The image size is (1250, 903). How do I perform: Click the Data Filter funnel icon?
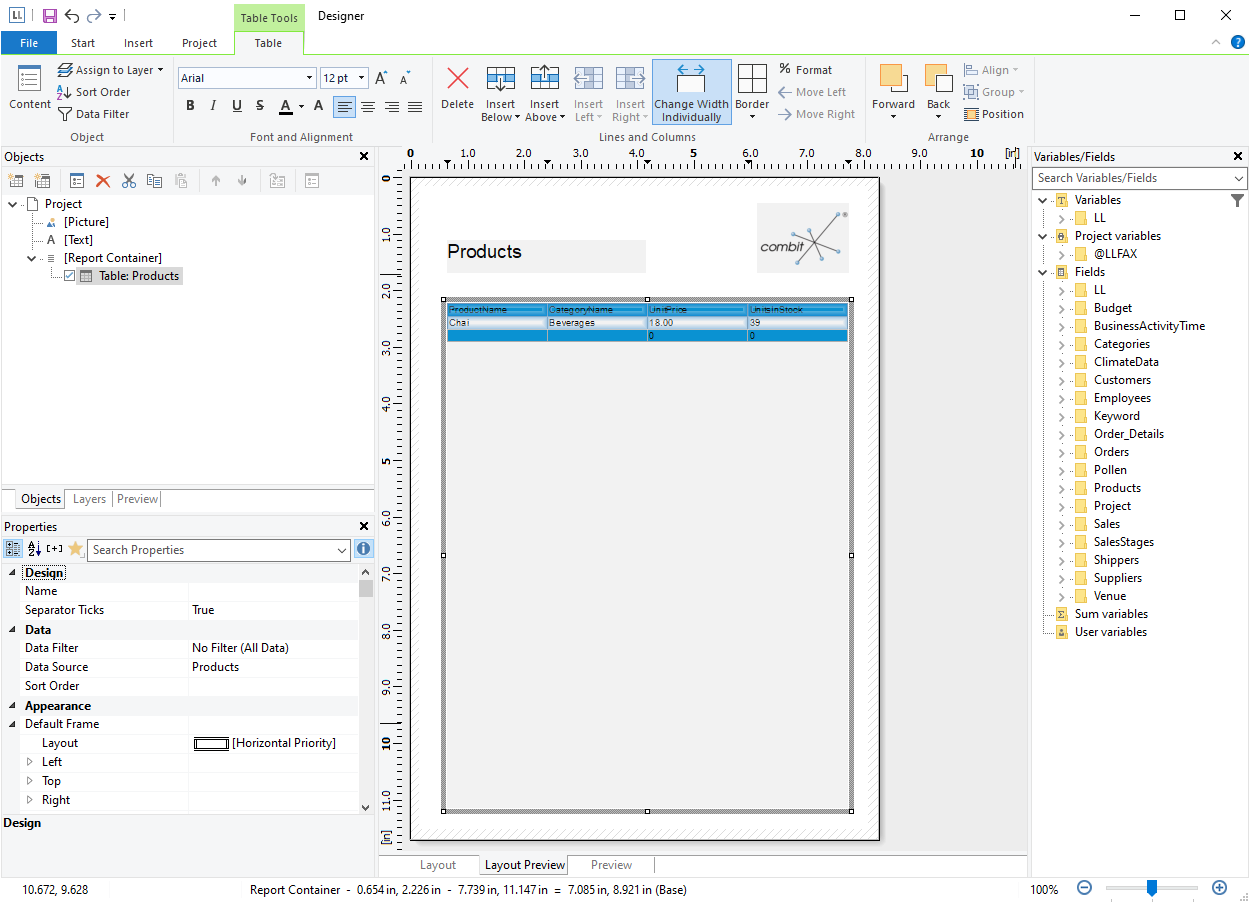click(x=65, y=114)
